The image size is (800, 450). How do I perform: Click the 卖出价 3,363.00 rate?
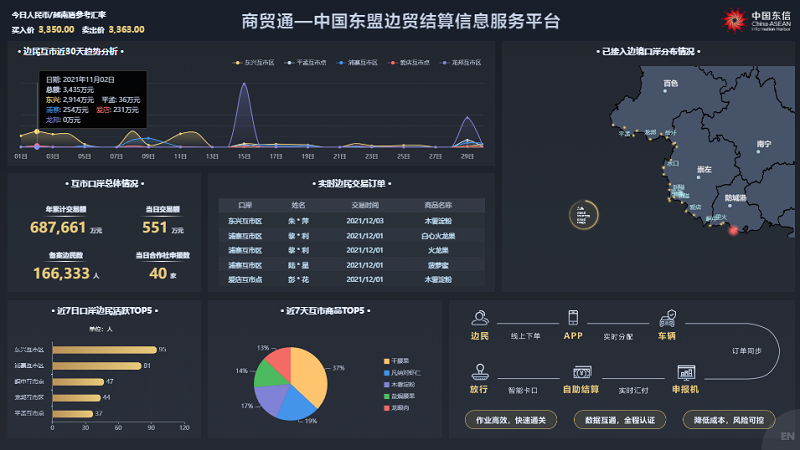[113, 30]
